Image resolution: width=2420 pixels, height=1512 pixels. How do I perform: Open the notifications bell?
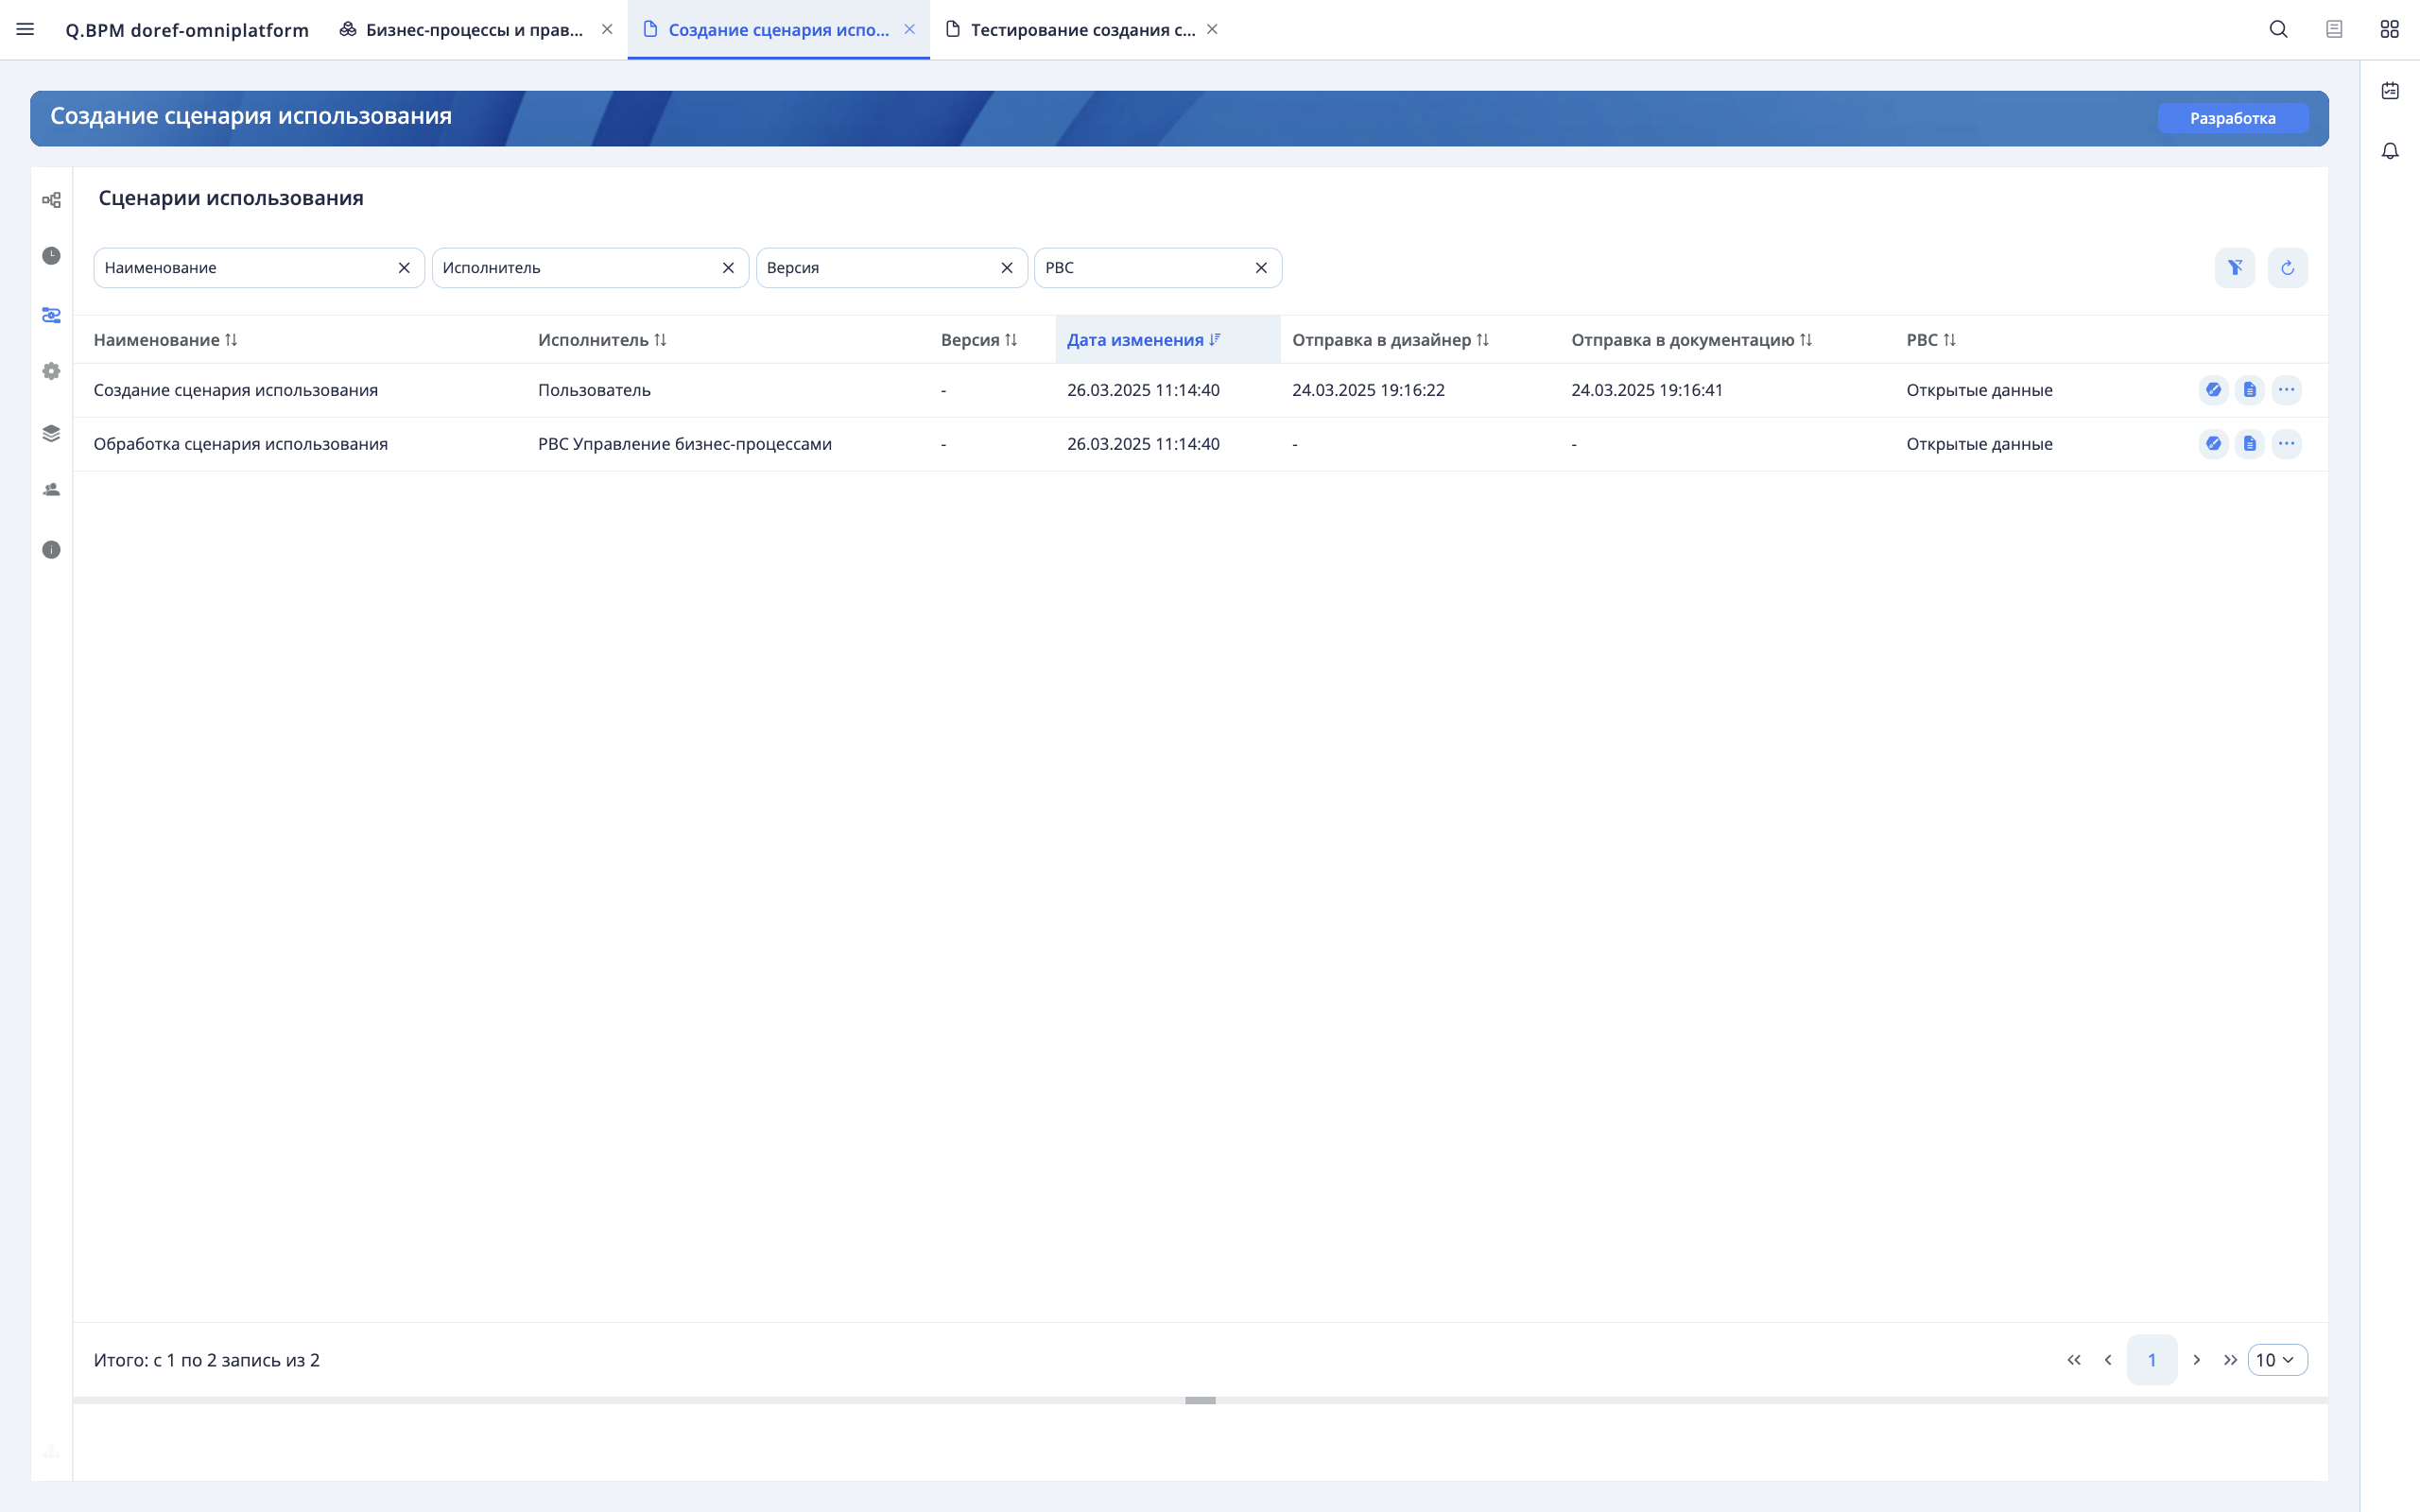(x=2390, y=151)
